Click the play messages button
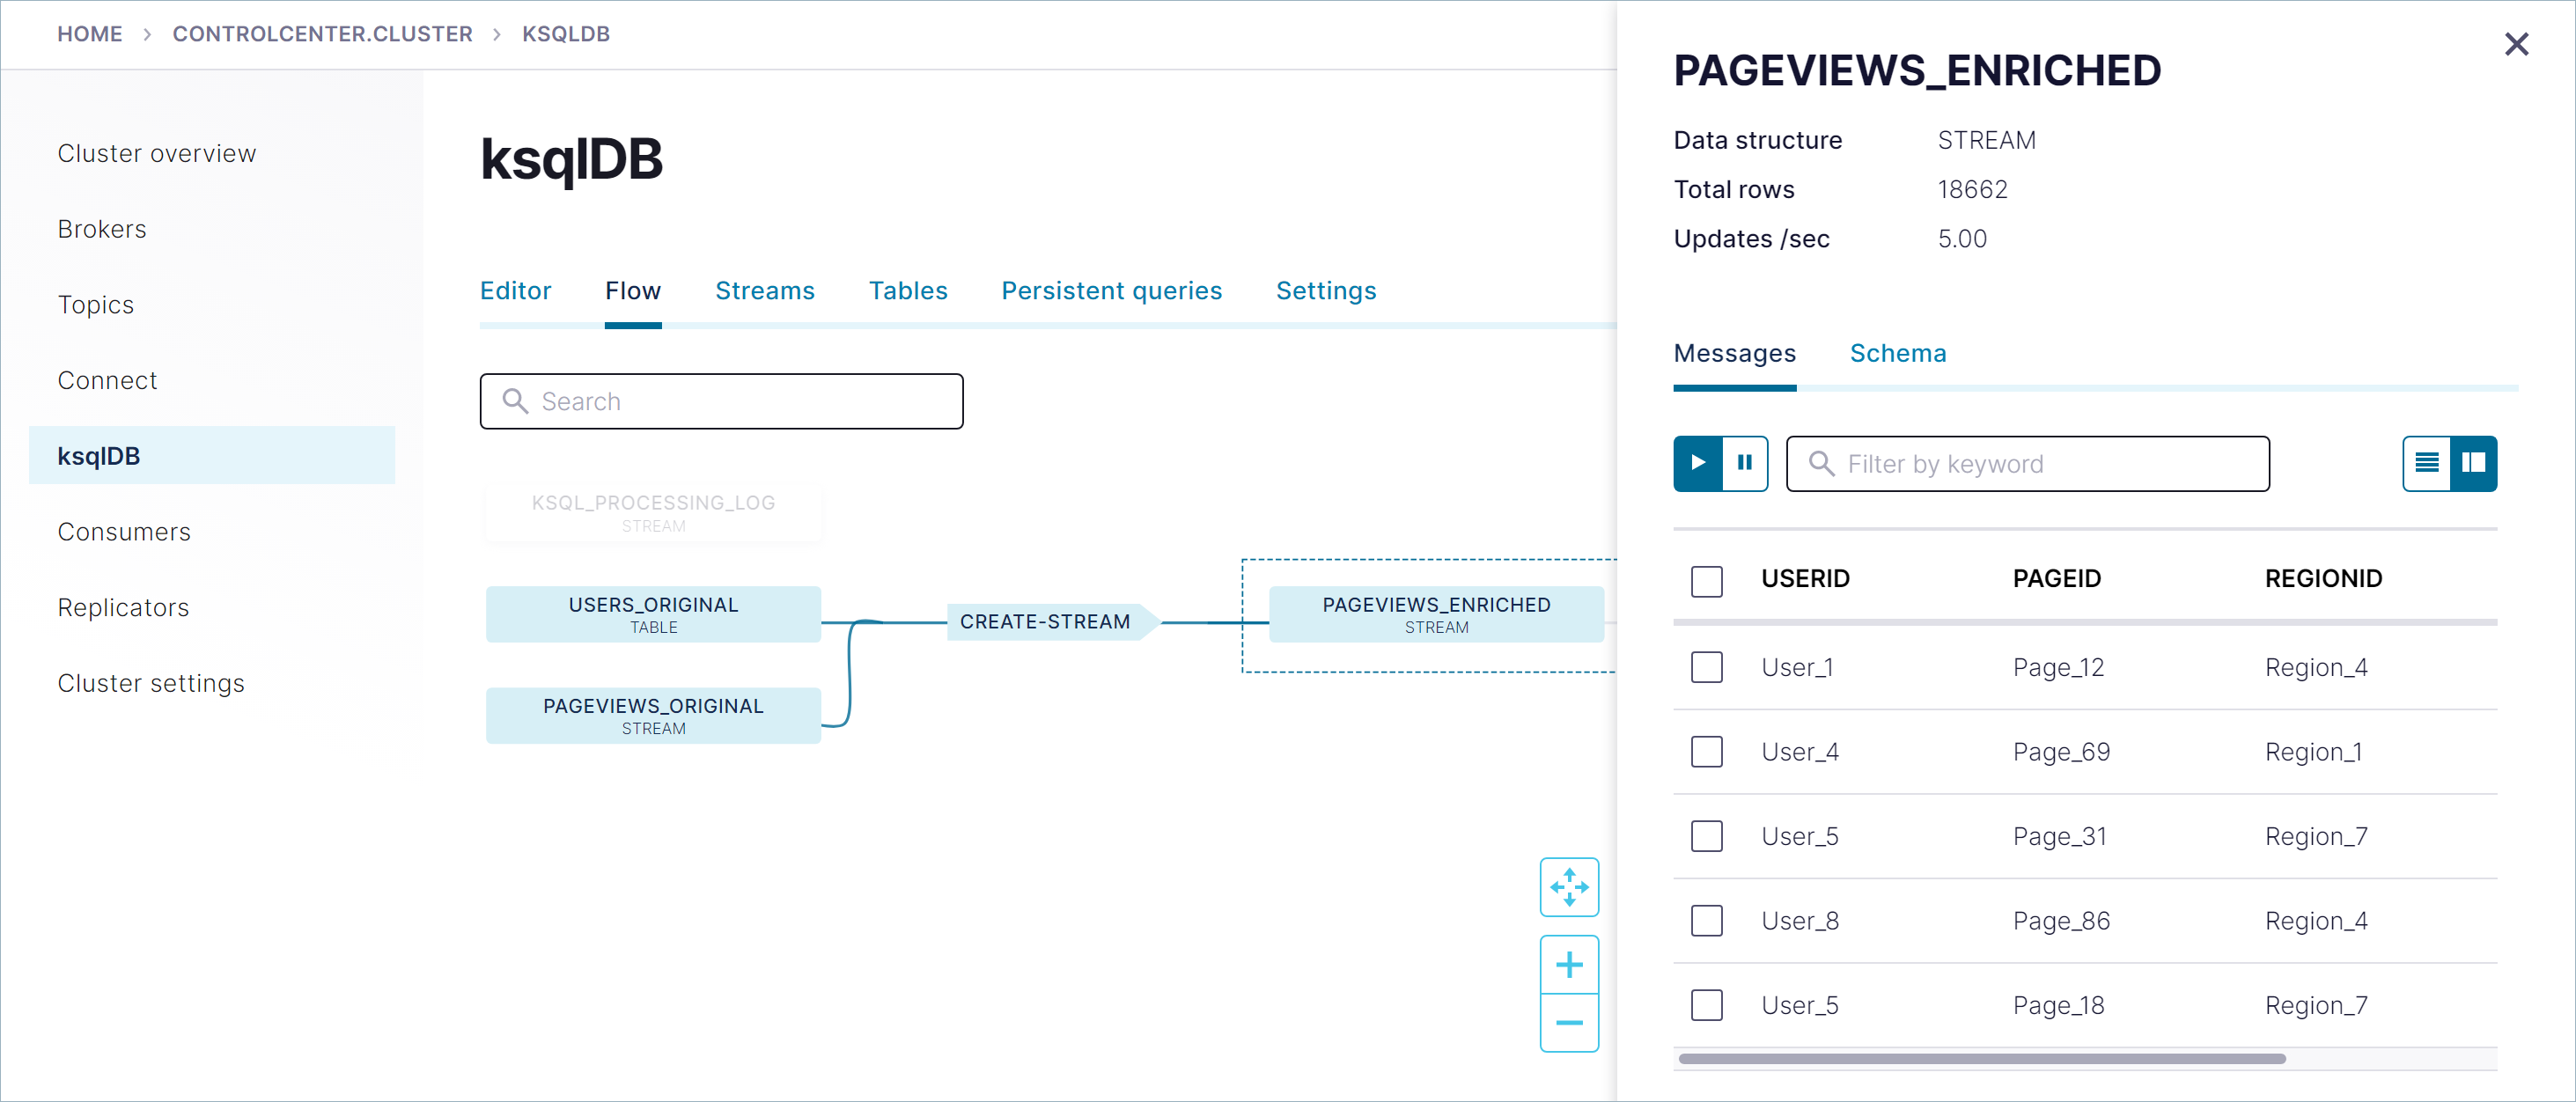The width and height of the screenshot is (2576, 1102). [x=1698, y=463]
